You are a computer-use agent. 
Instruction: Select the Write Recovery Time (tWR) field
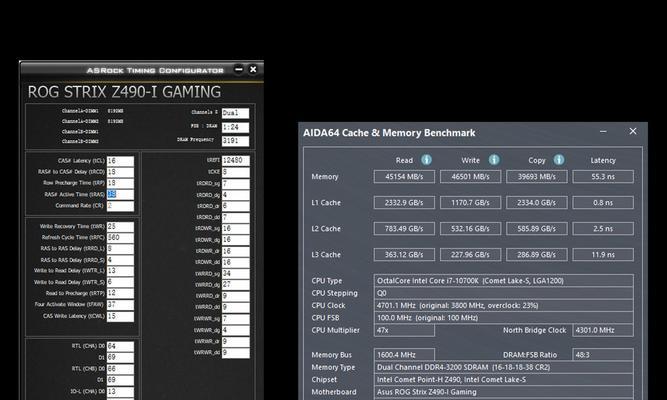pyautogui.click(x=120, y=226)
